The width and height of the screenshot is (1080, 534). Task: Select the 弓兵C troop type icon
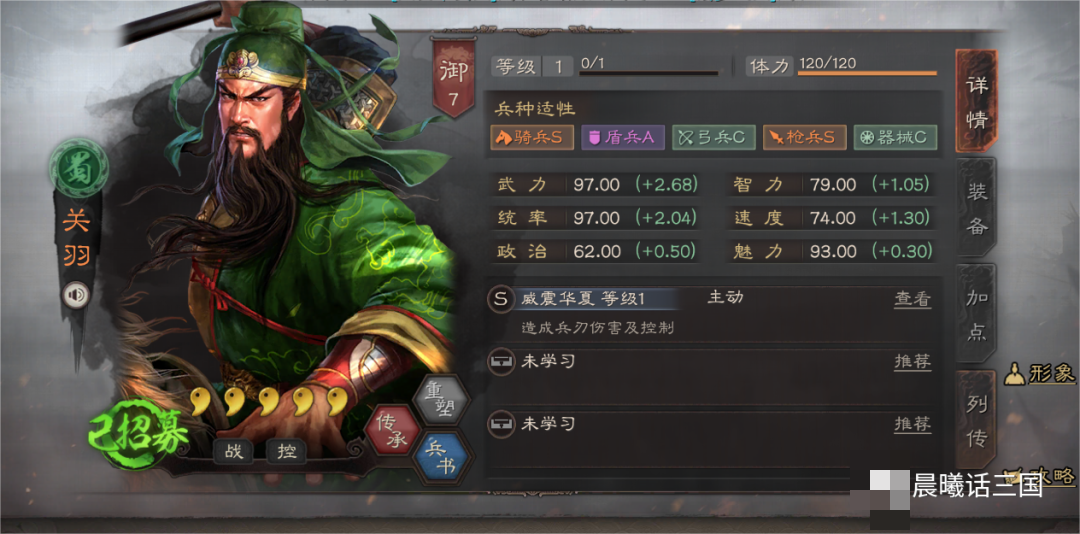[714, 137]
